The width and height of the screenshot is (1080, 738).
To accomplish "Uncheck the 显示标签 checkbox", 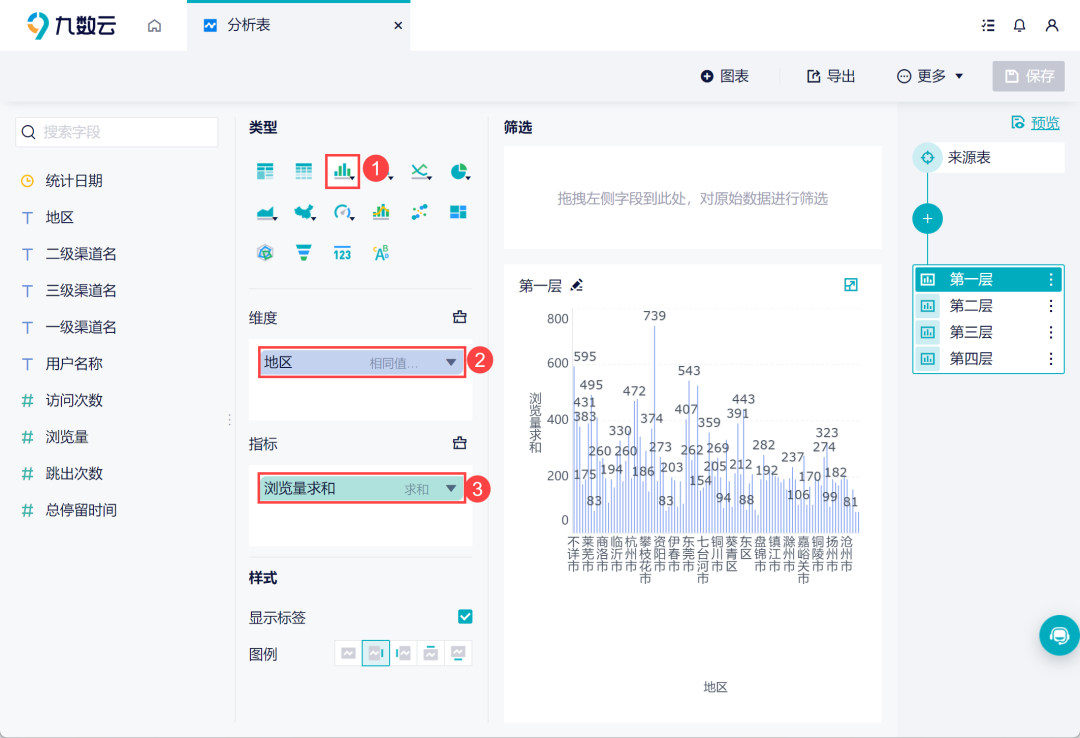I will [464, 617].
